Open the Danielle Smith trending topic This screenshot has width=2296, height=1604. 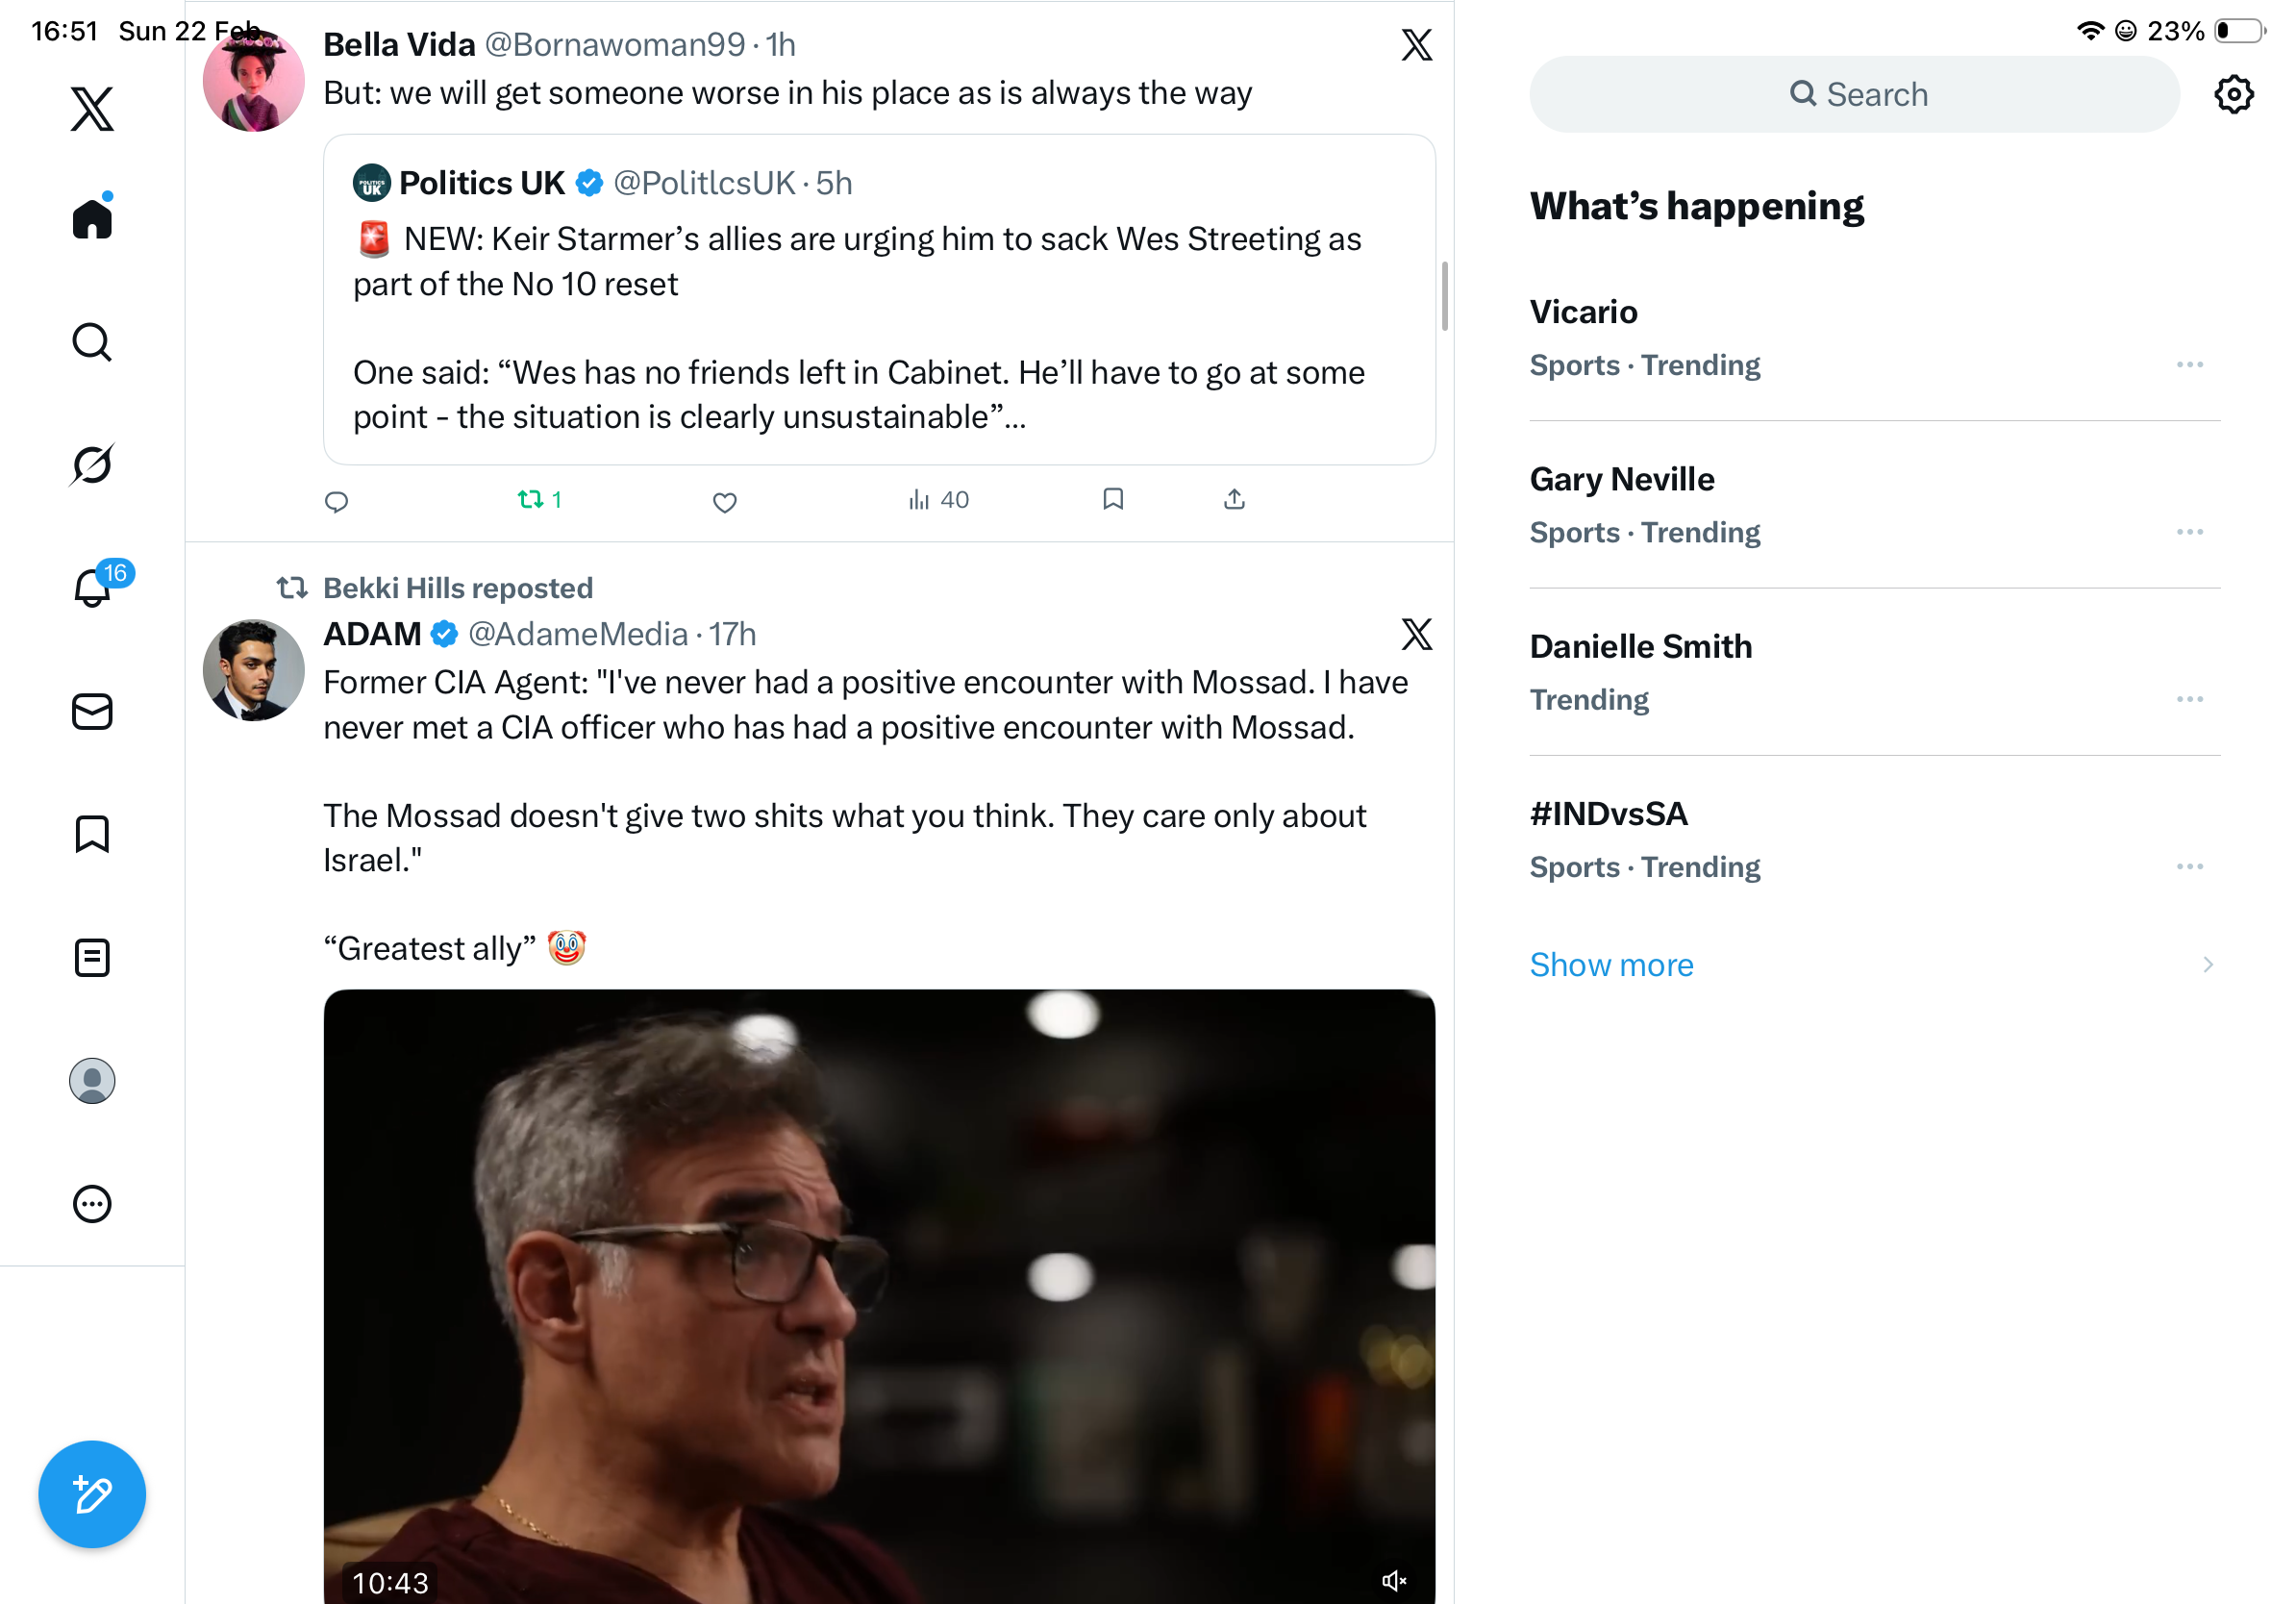(x=1640, y=647)
